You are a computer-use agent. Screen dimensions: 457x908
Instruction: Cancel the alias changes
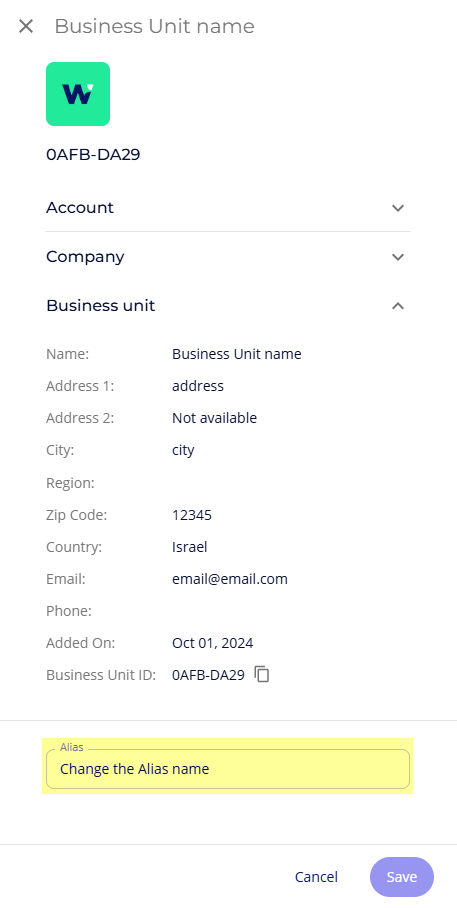(x=316, y=877)
